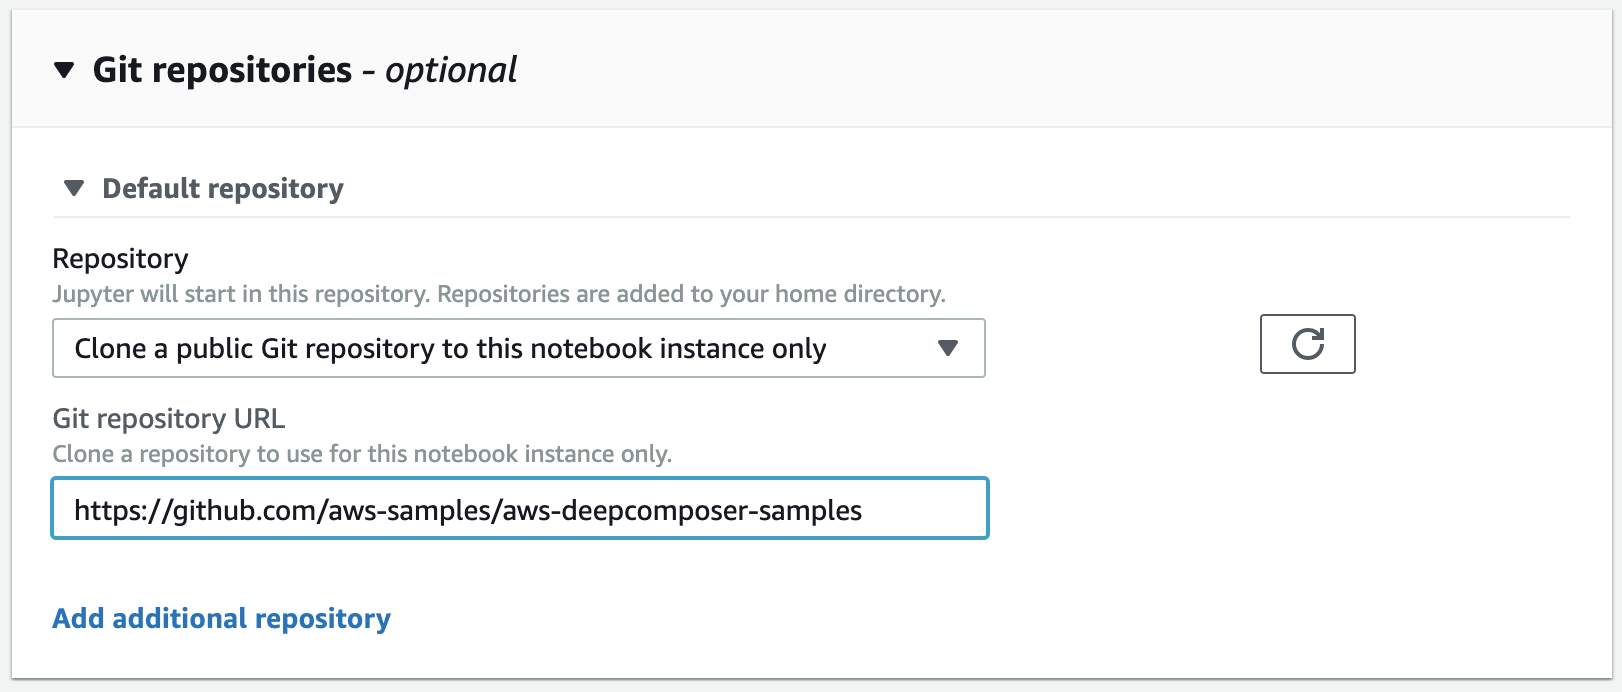Focus the Git repository URL field
1622x692 pixels.
point(520,509)
